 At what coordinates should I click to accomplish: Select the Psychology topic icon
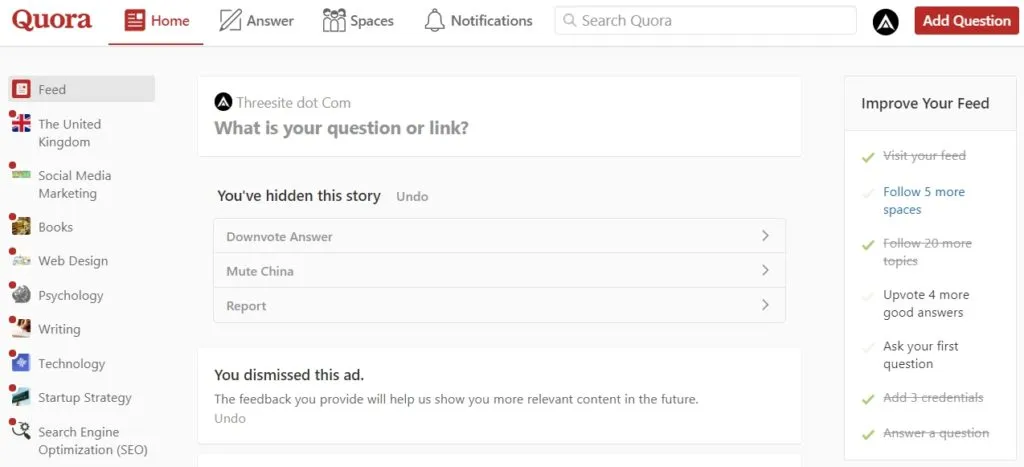21,295
